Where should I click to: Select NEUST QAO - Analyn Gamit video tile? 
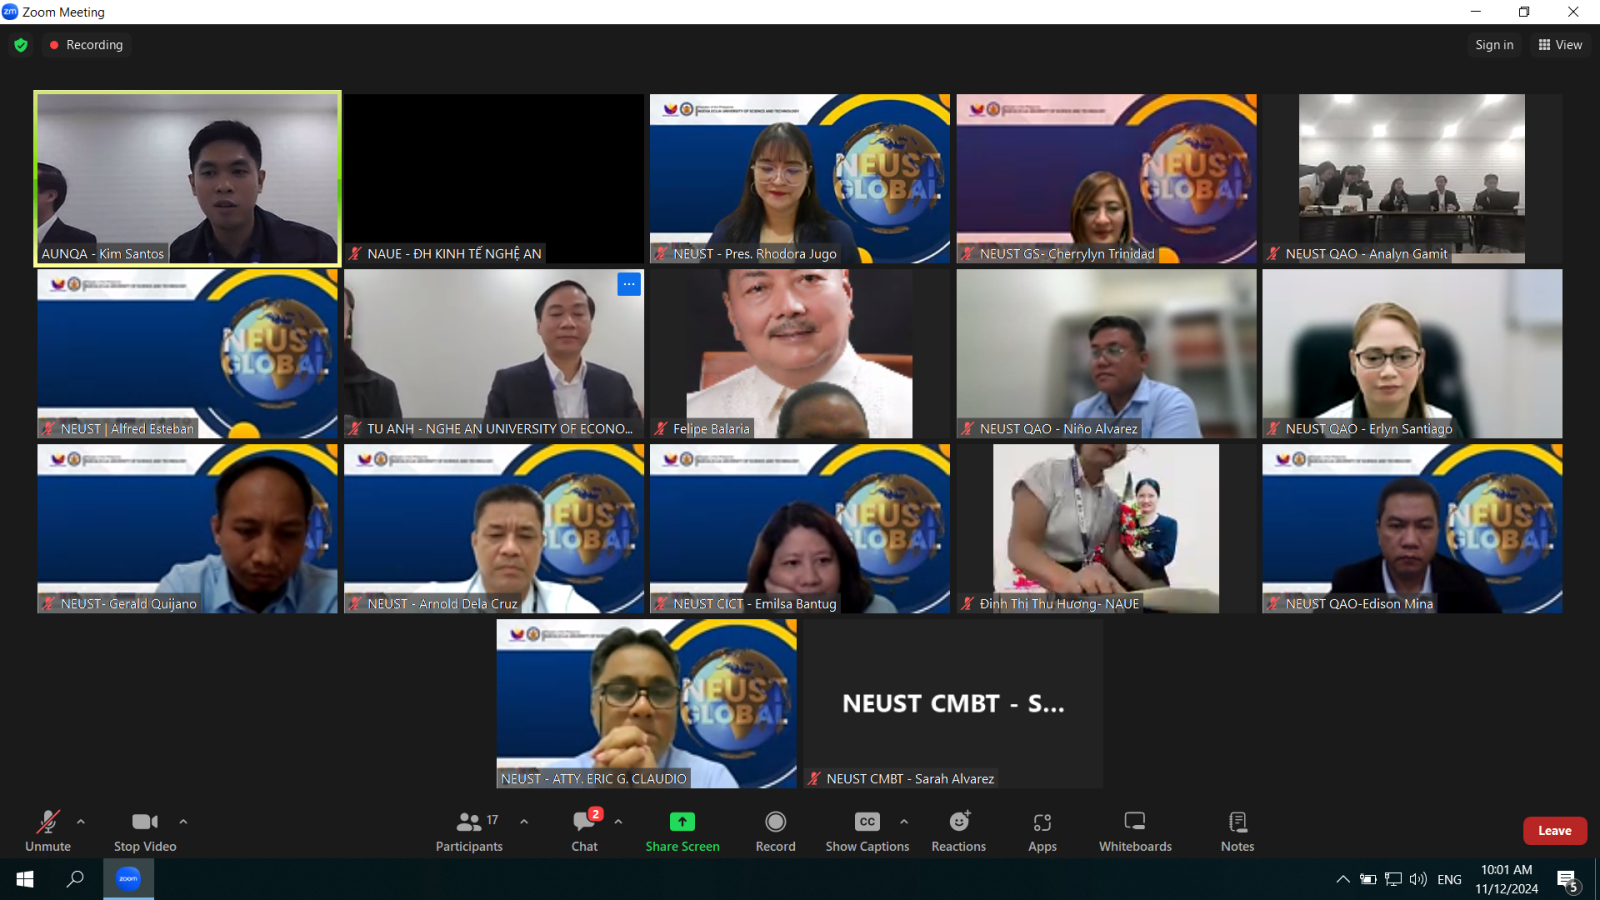(x=1412, y=179)
